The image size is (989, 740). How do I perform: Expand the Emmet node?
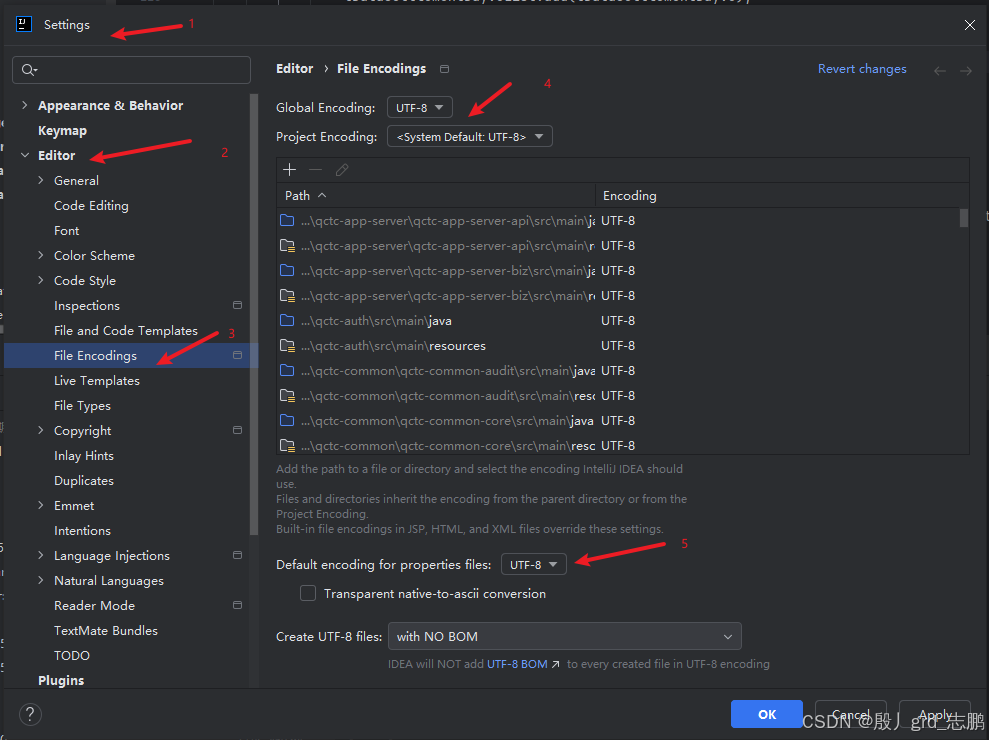point(41,505)
